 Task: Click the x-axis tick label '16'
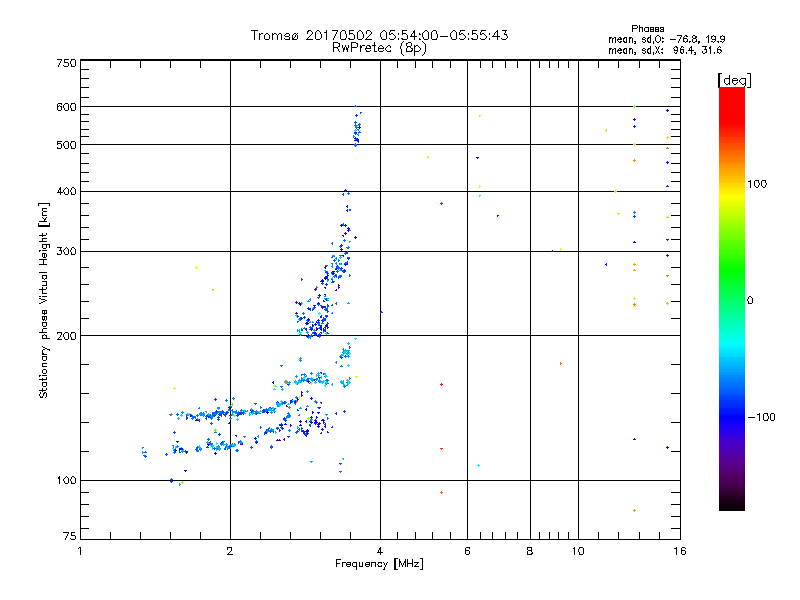click(680, 551)
